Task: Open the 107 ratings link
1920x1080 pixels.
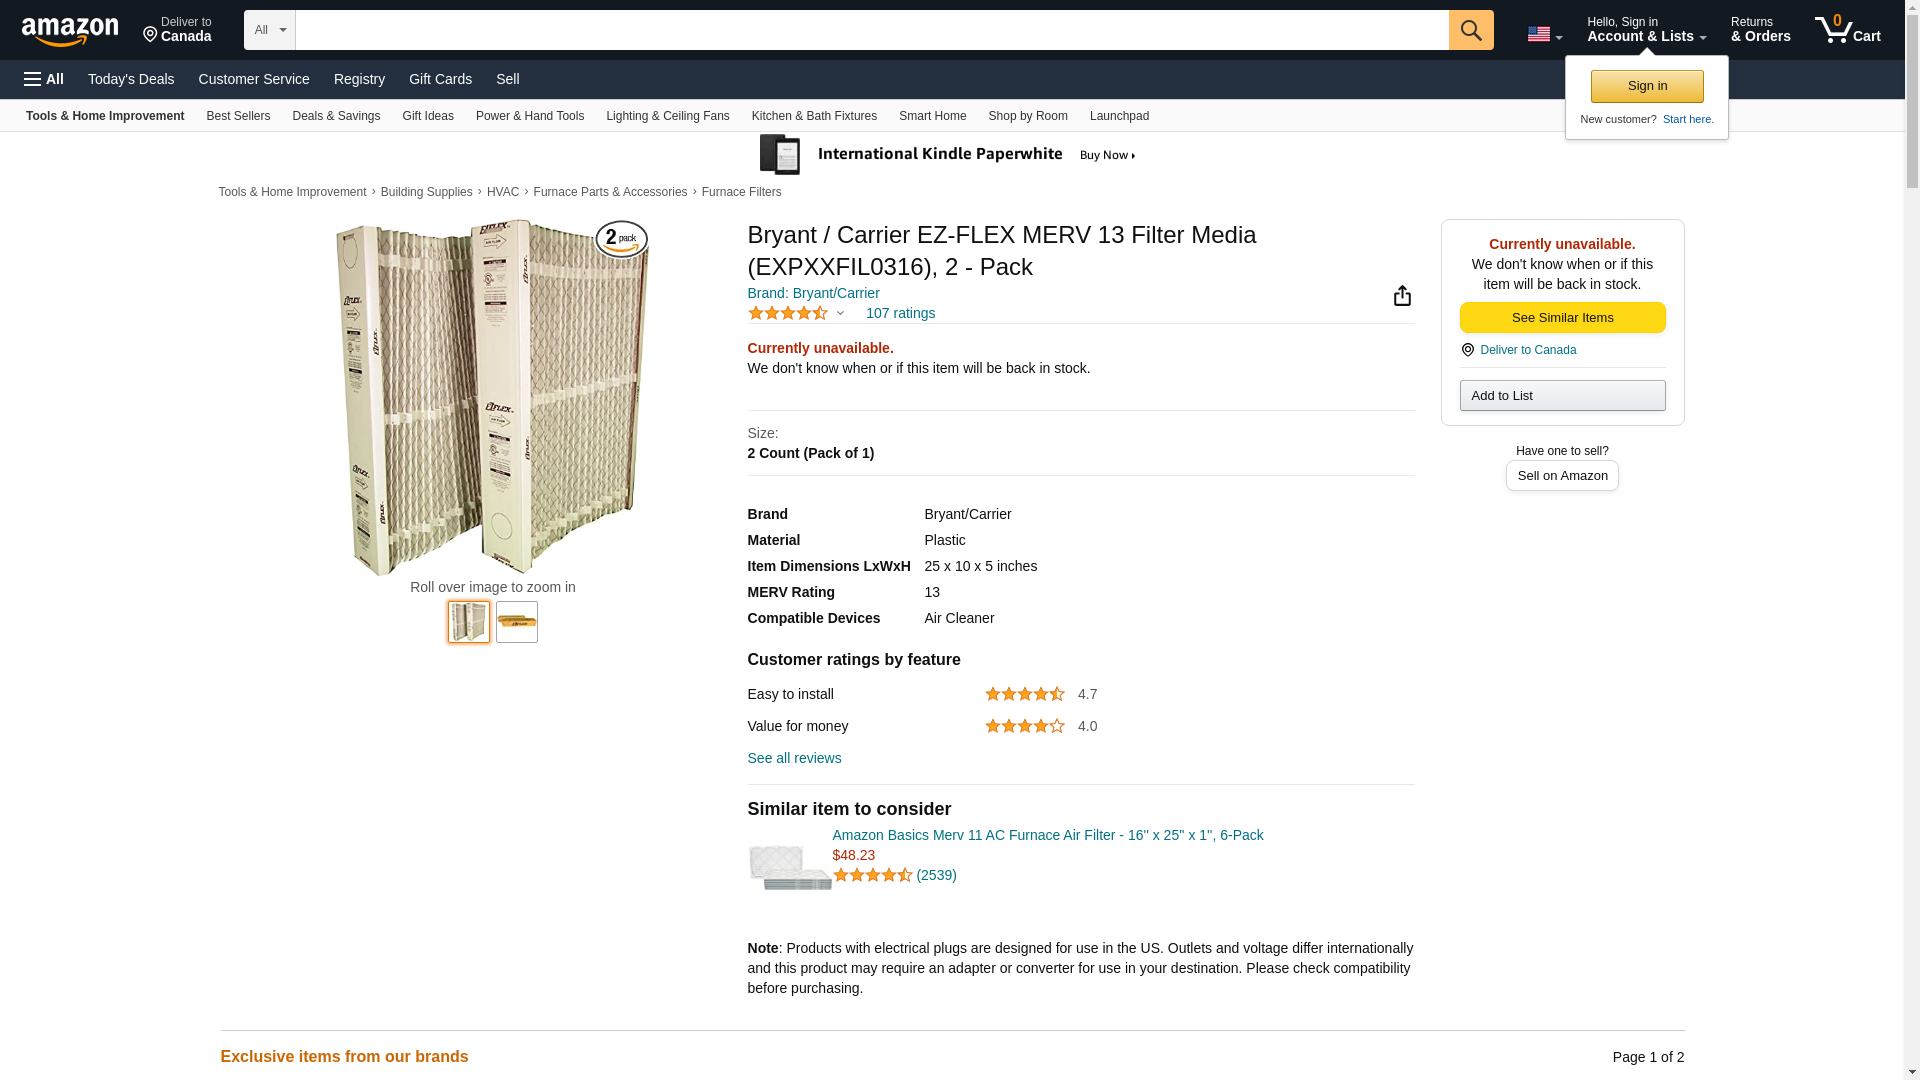Action: [900, 313]
